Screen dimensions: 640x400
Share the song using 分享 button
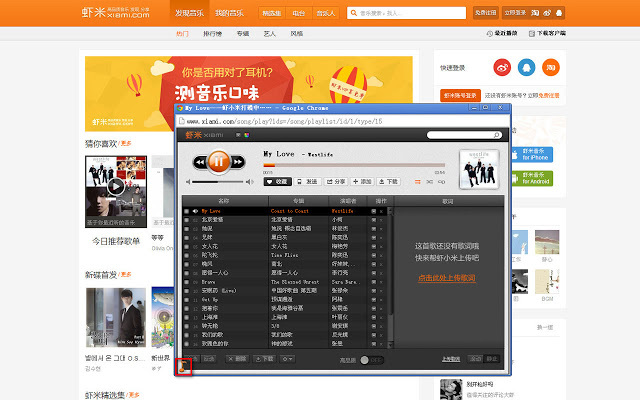coord(336,182)
